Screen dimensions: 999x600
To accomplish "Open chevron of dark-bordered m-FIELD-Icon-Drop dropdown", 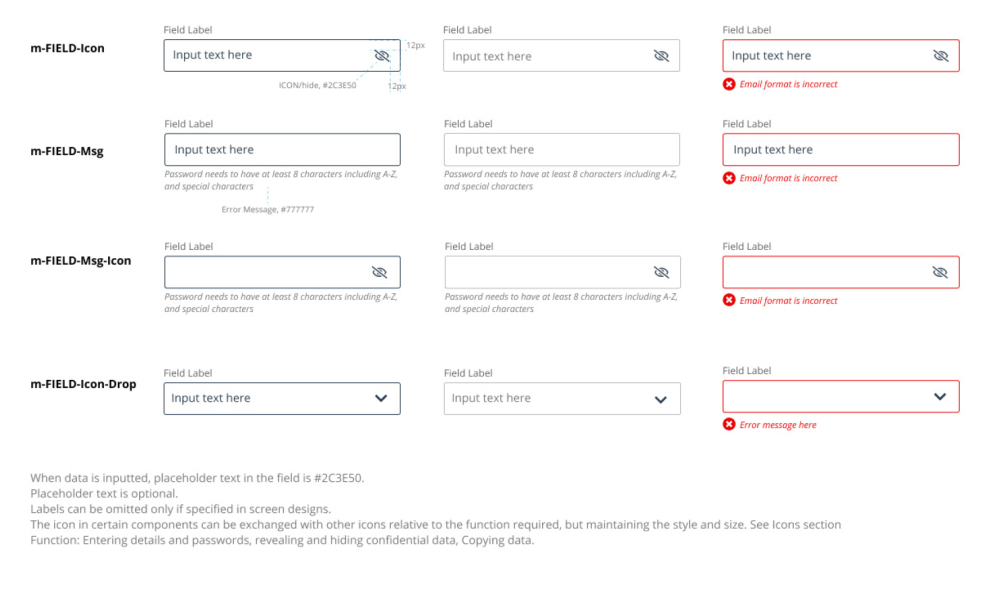I will tap(381, 398).
